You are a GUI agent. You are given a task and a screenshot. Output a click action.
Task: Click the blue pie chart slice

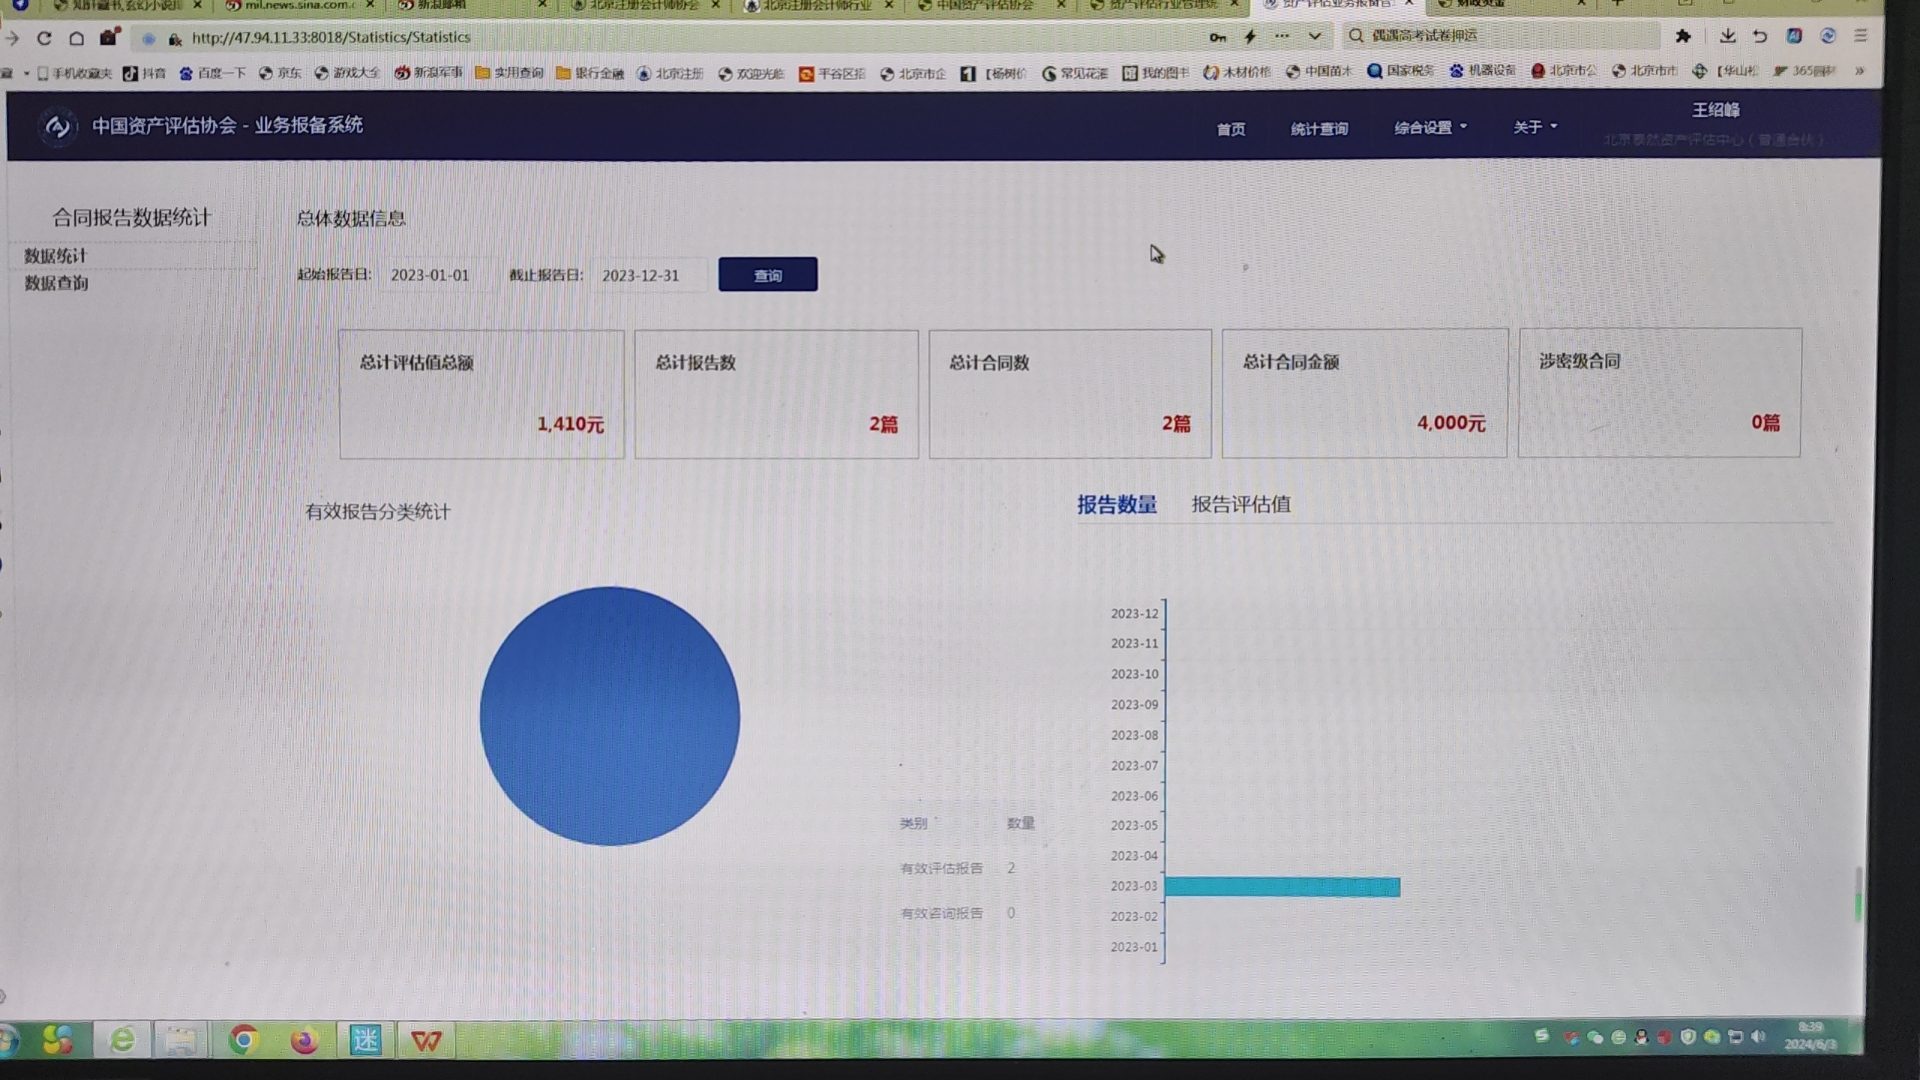(x=609, y=716)
